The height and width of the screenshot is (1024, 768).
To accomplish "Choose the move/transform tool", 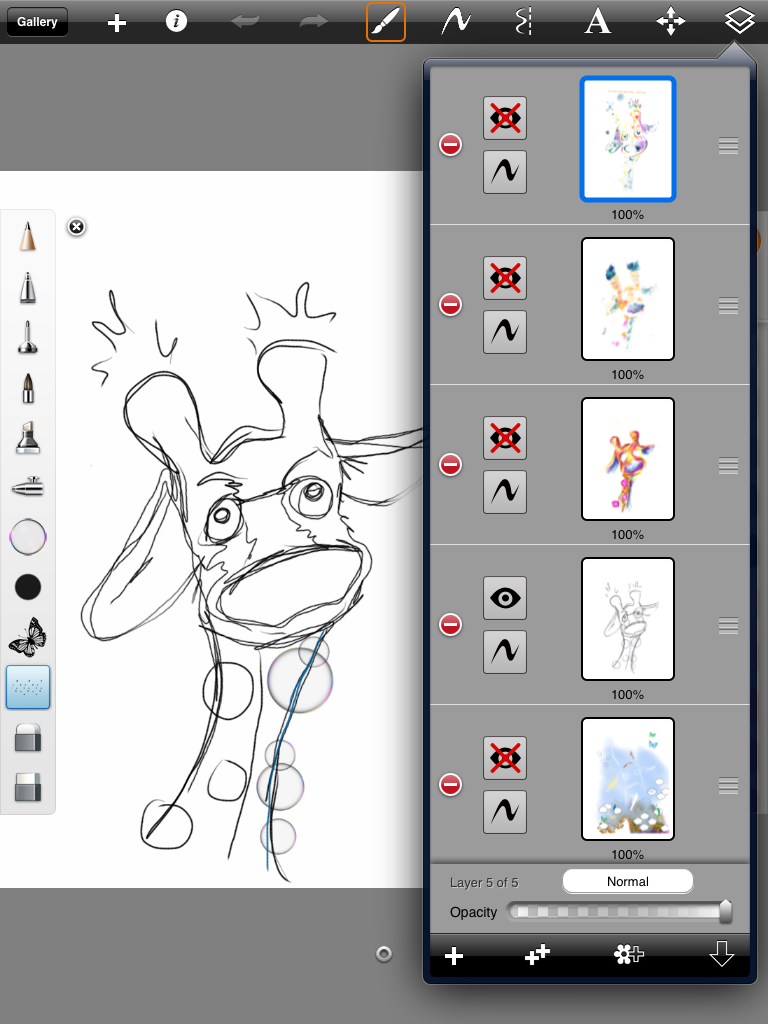I will click(671, 22).
